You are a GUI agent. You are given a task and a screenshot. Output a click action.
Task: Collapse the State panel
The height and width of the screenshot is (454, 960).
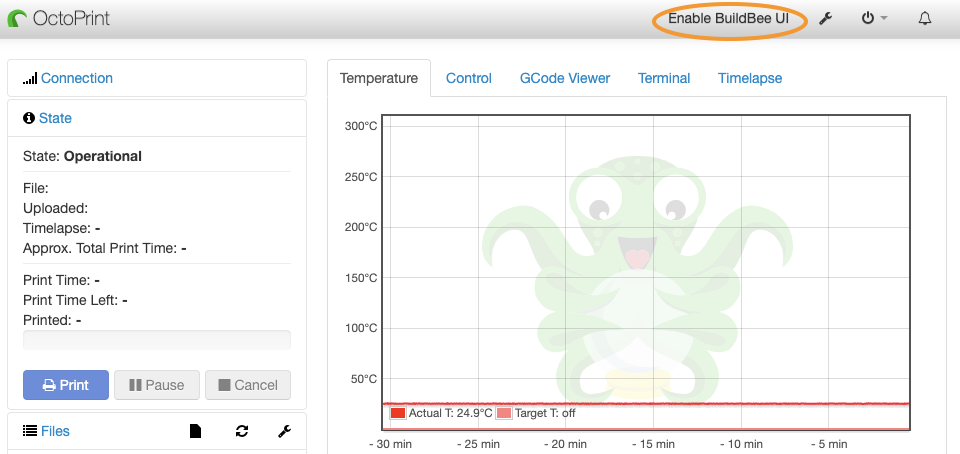click(x=55, y=118)
